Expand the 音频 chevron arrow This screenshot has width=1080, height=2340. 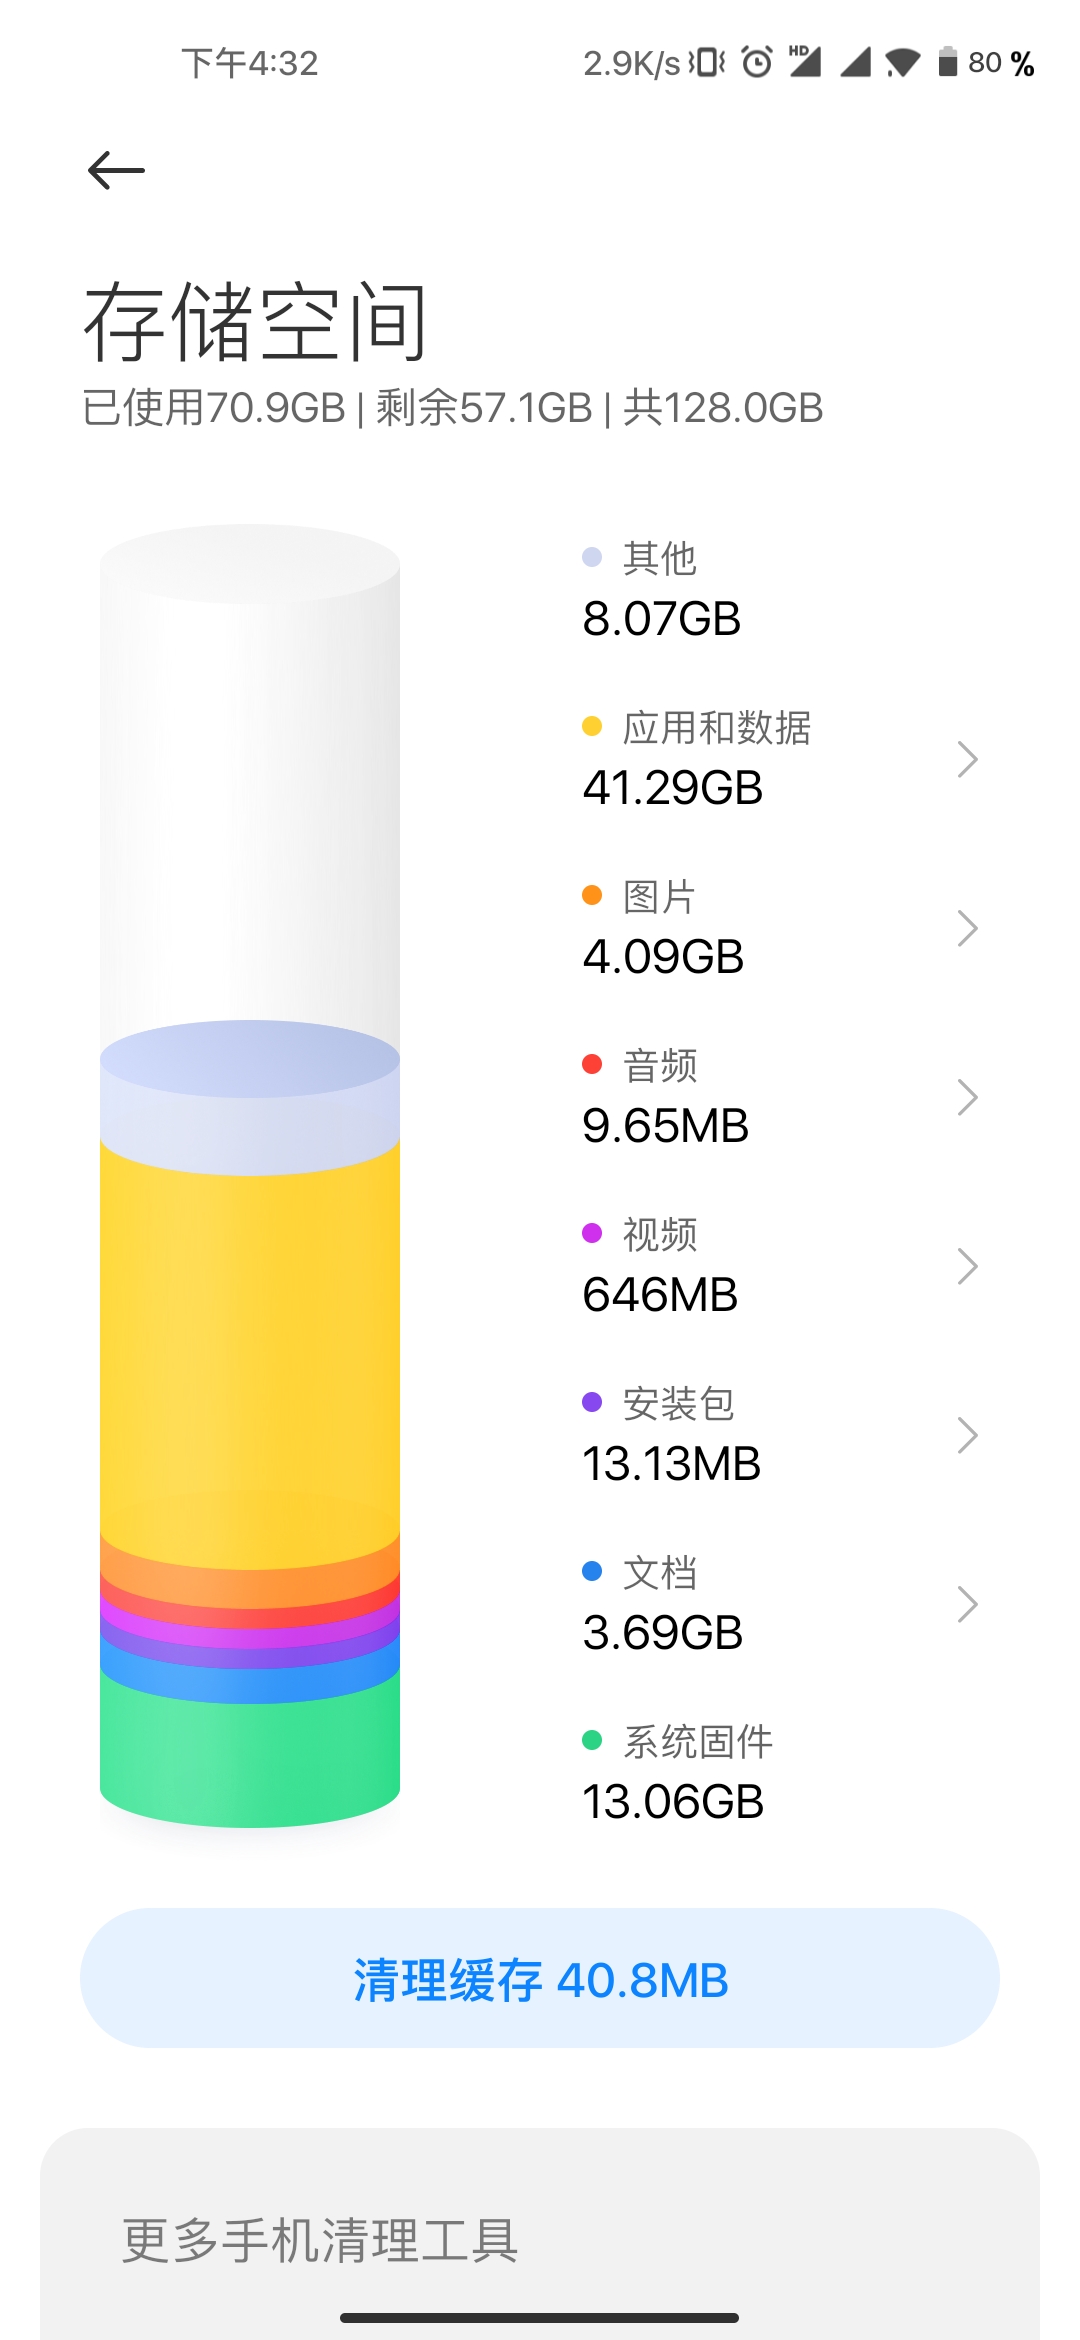click(x=966, y=1097)
